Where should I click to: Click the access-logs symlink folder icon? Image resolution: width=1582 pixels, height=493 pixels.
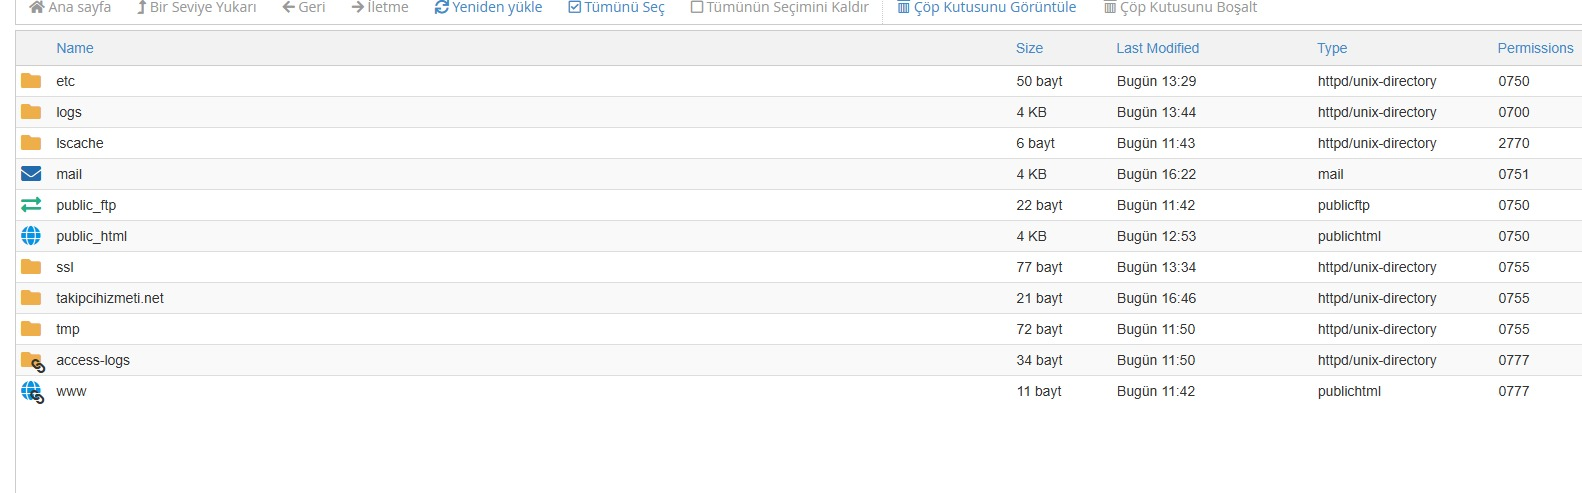tap(33, 361)
